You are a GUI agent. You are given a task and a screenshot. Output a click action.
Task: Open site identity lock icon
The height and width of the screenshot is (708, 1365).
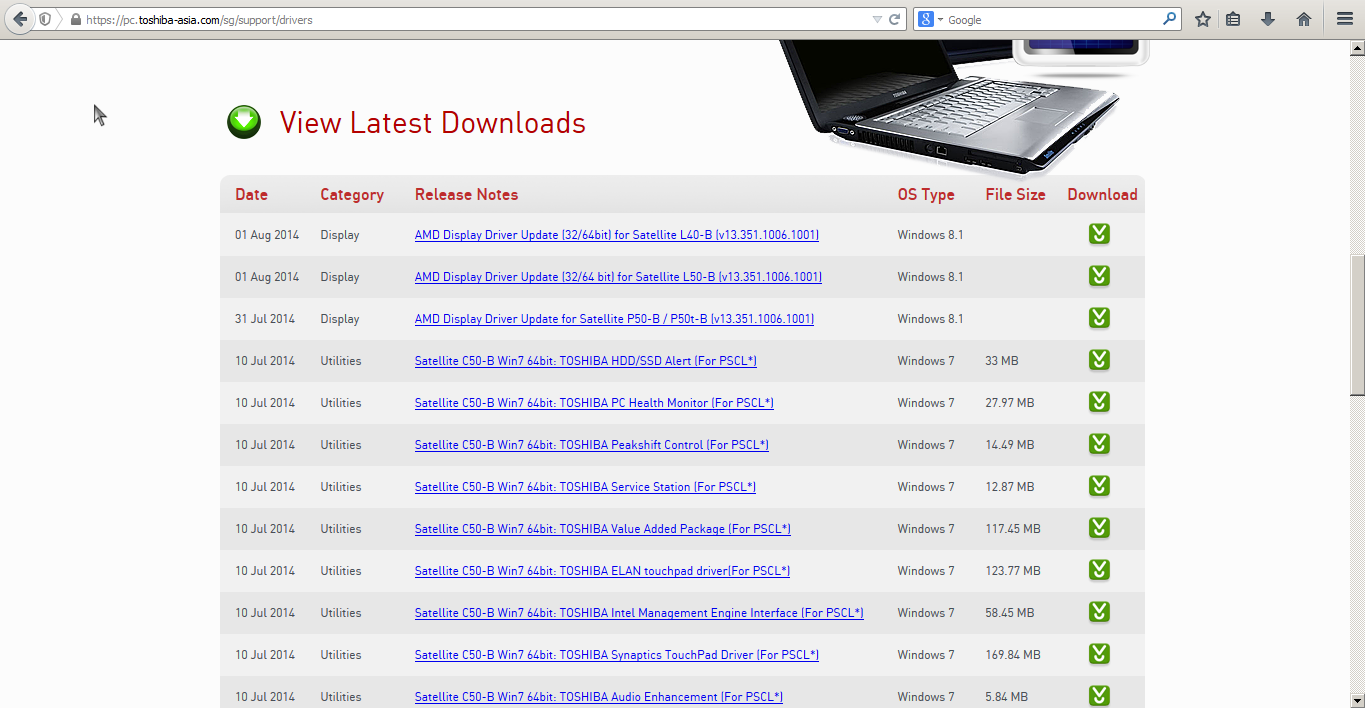(75, 20)
